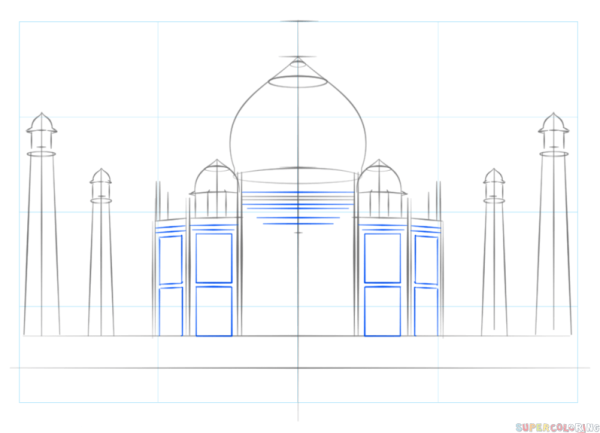600x433 pixels.
Task: Select the wide upper-left blue panel
Action: (214, 259)
